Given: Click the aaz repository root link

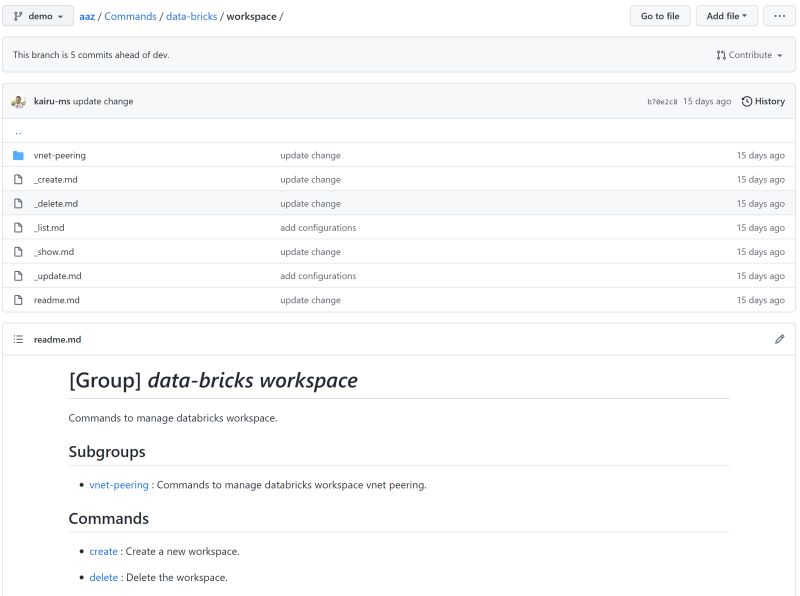Looking at the screenshot, I should [x=86, y=16].
